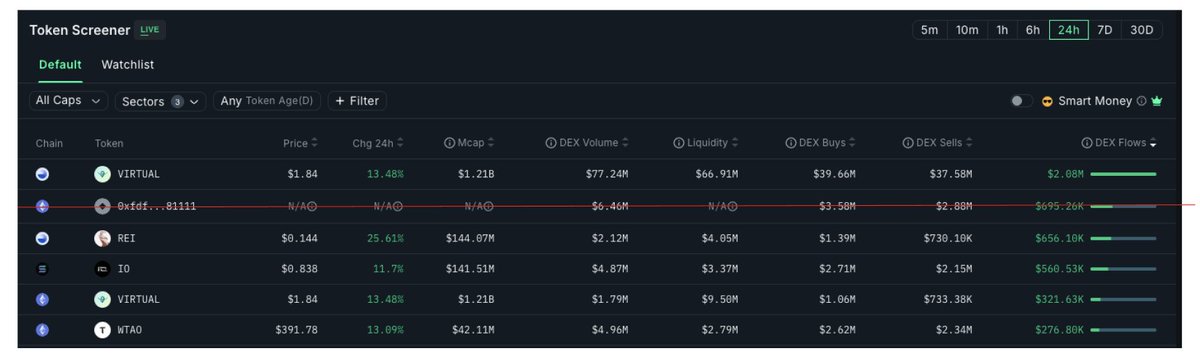Screen dimensions: 1200x360
Task: Switch to the Watchlist tab
Action: (127, 65)
